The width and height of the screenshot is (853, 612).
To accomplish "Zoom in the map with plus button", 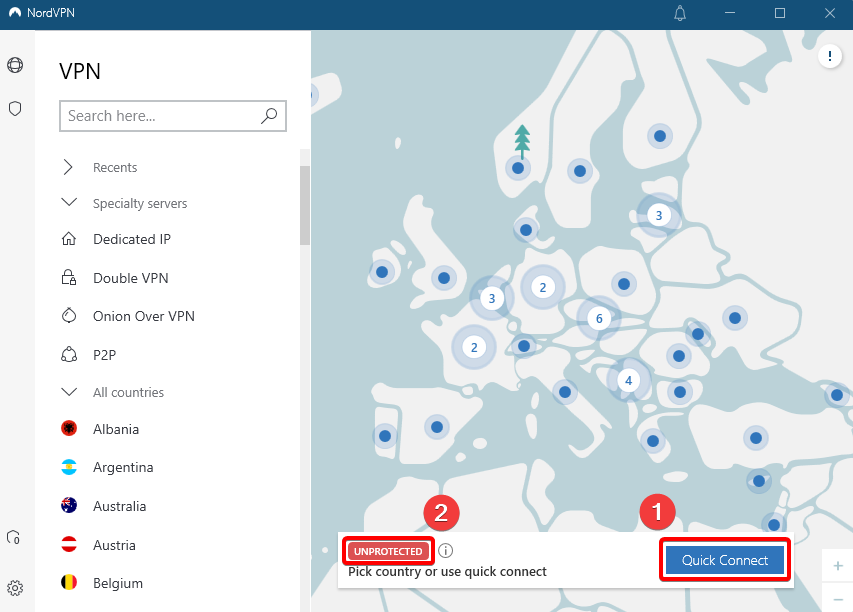I will (x=837, y=566).
